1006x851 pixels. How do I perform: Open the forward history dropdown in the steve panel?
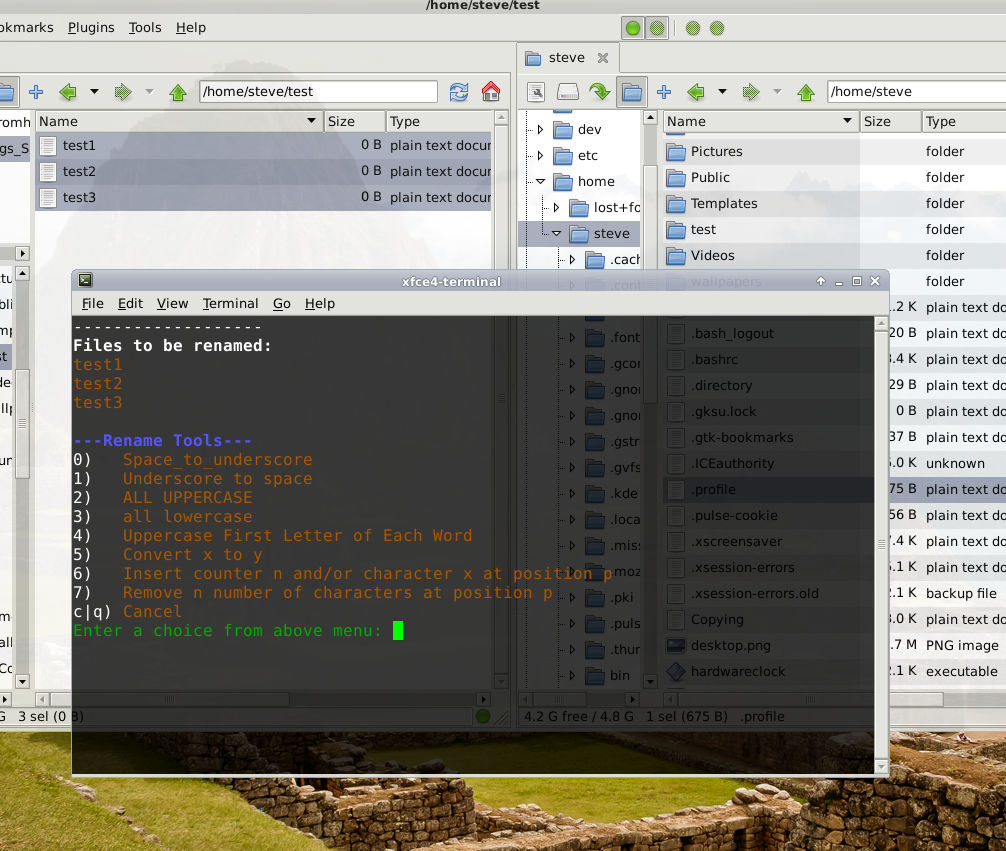(778, 92)
